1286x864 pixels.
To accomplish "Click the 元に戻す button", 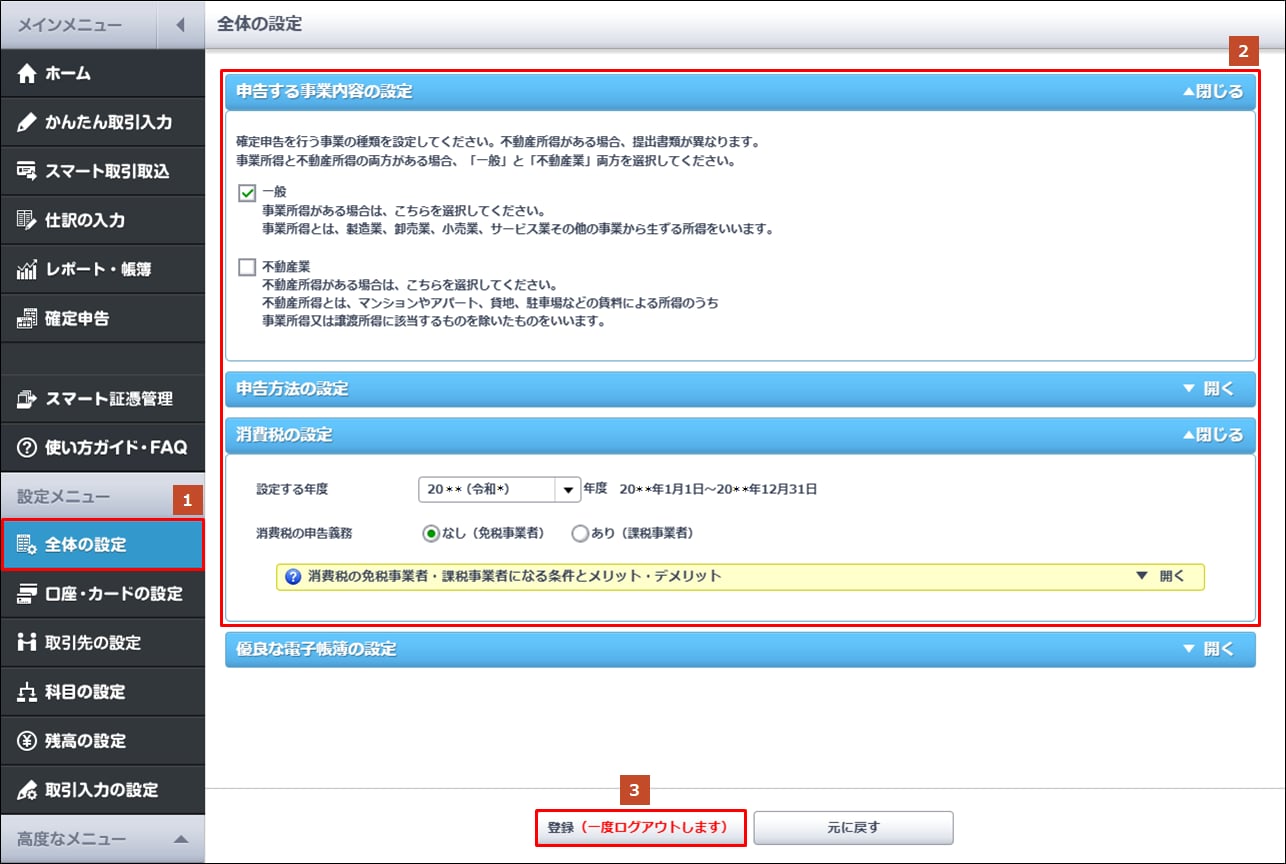I will click(853, 828).
